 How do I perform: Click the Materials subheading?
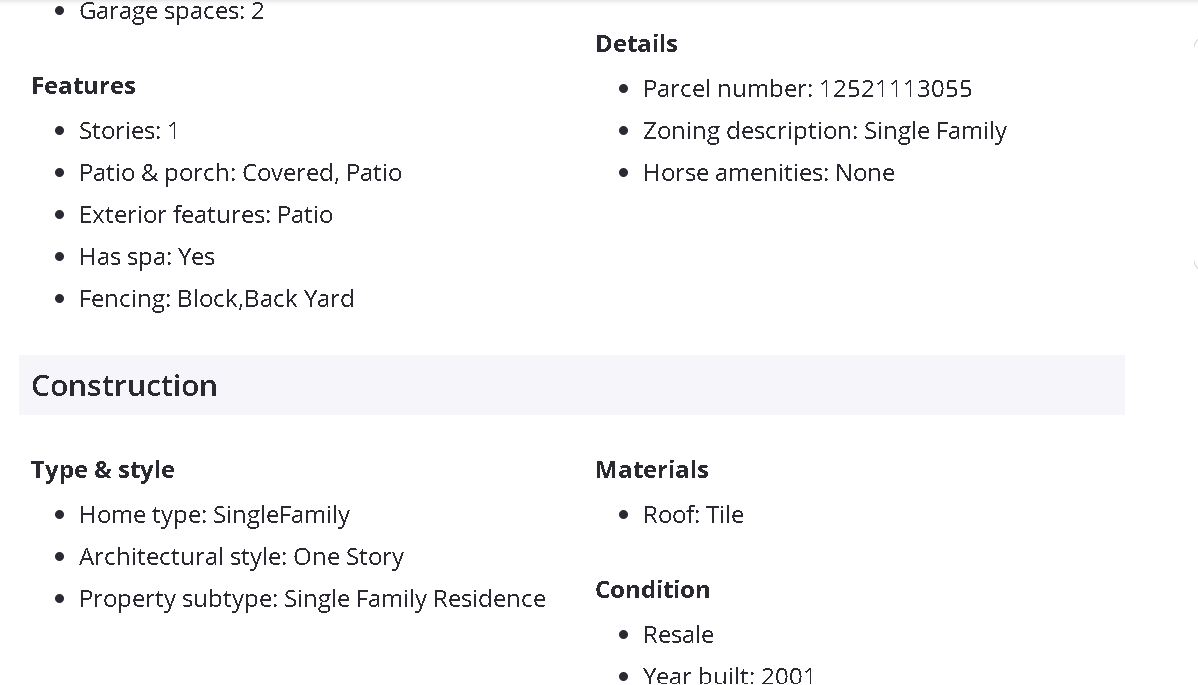click(x=651, y=470)
